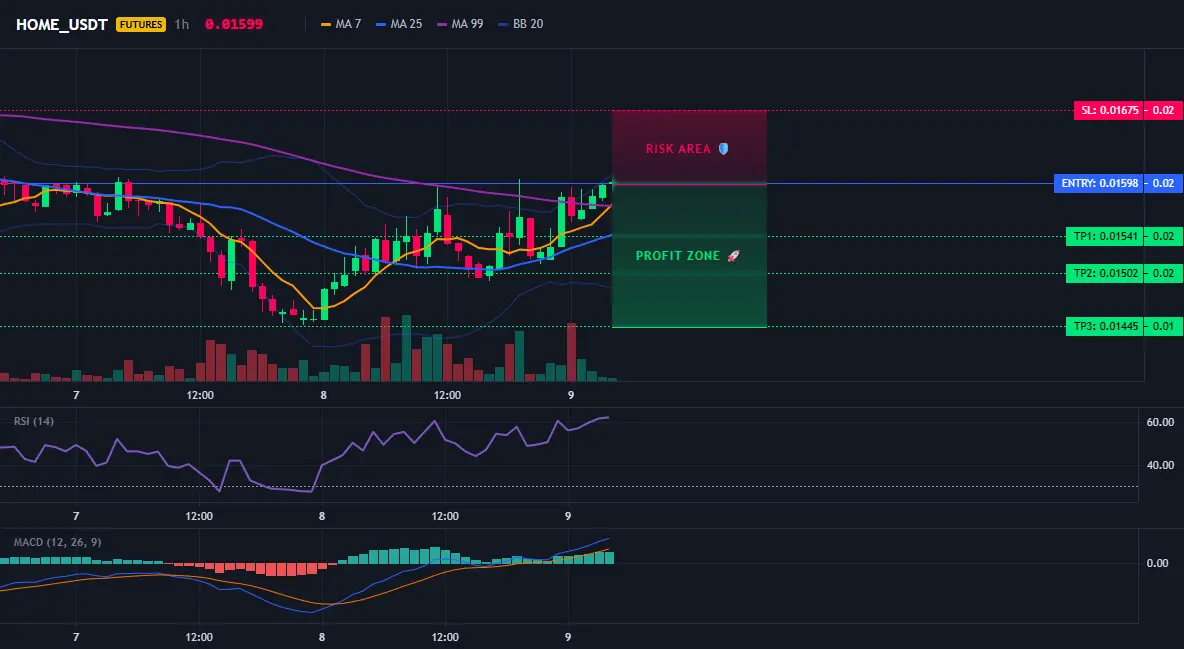This screenshot has height=649, width=1184.
Task: Toggle the MA 7 legend entry
Action: tap(341, 24)
